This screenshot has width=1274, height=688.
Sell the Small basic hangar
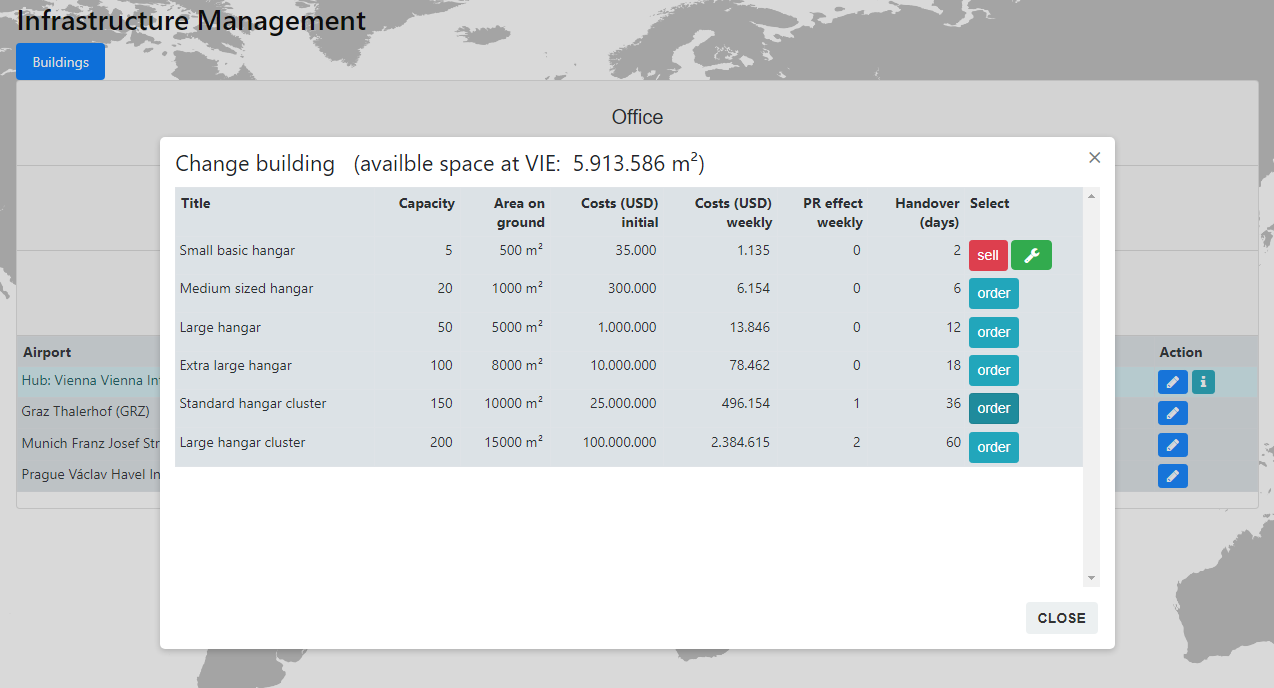tap(988, 255)
